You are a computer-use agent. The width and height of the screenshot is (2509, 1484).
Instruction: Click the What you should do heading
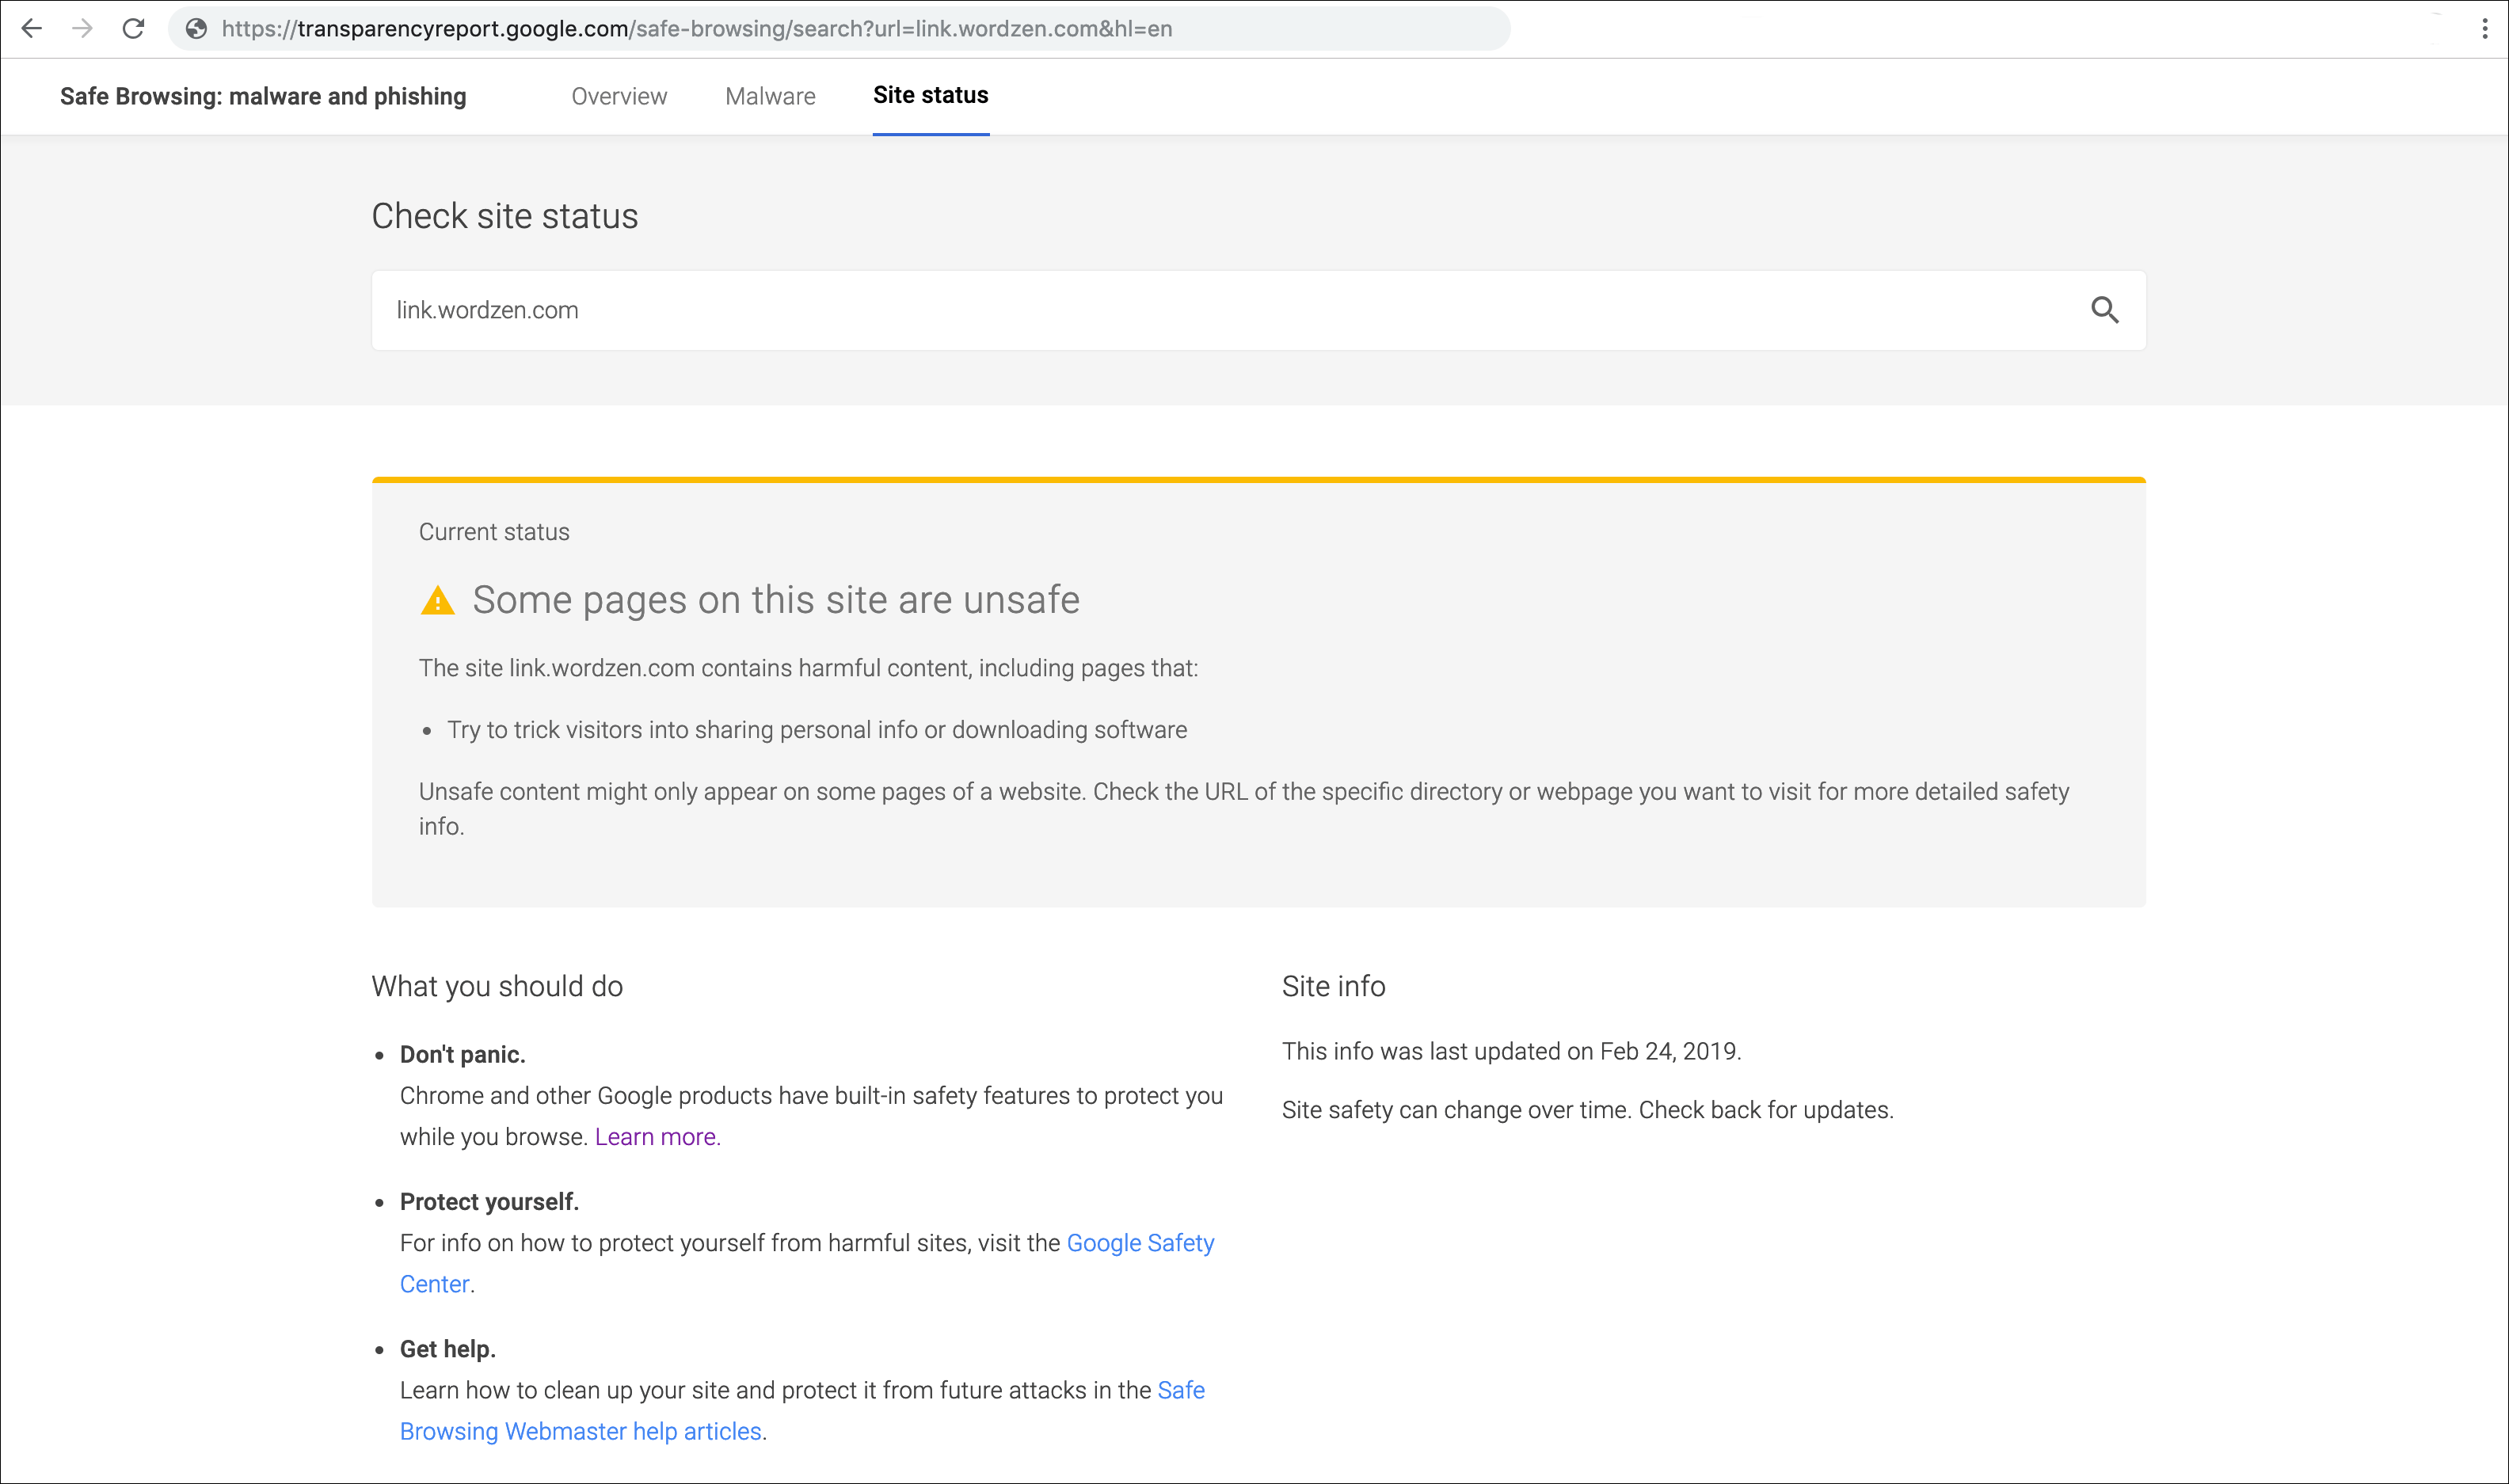[497, 986]
